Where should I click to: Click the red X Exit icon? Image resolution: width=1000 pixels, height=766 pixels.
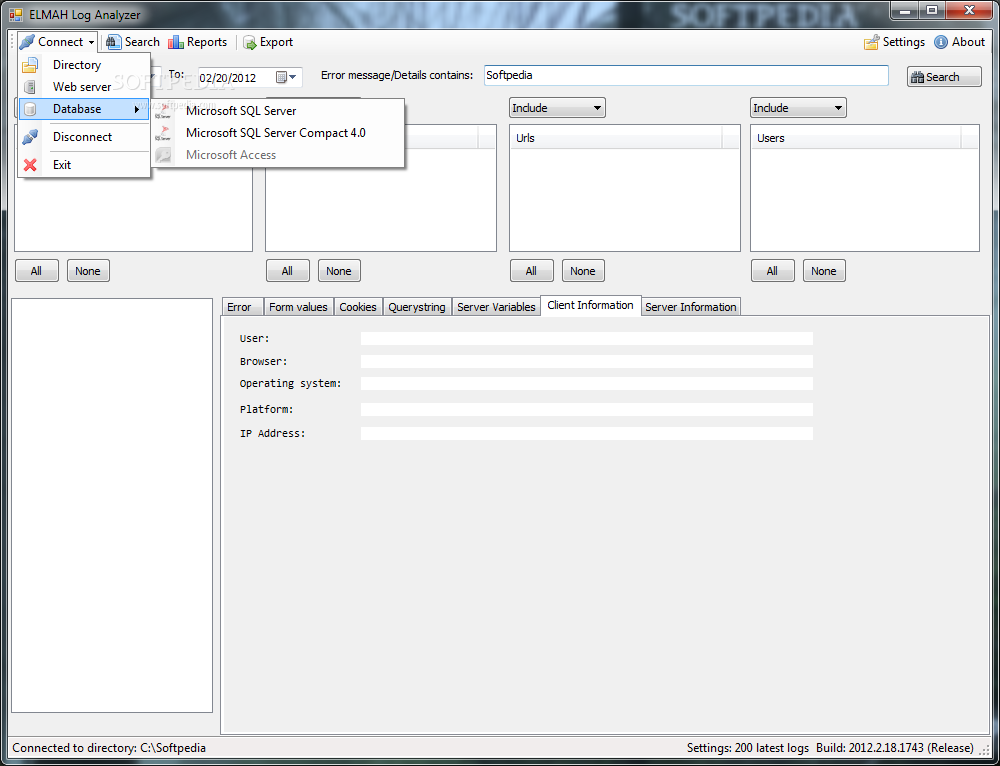coord(29,165)
